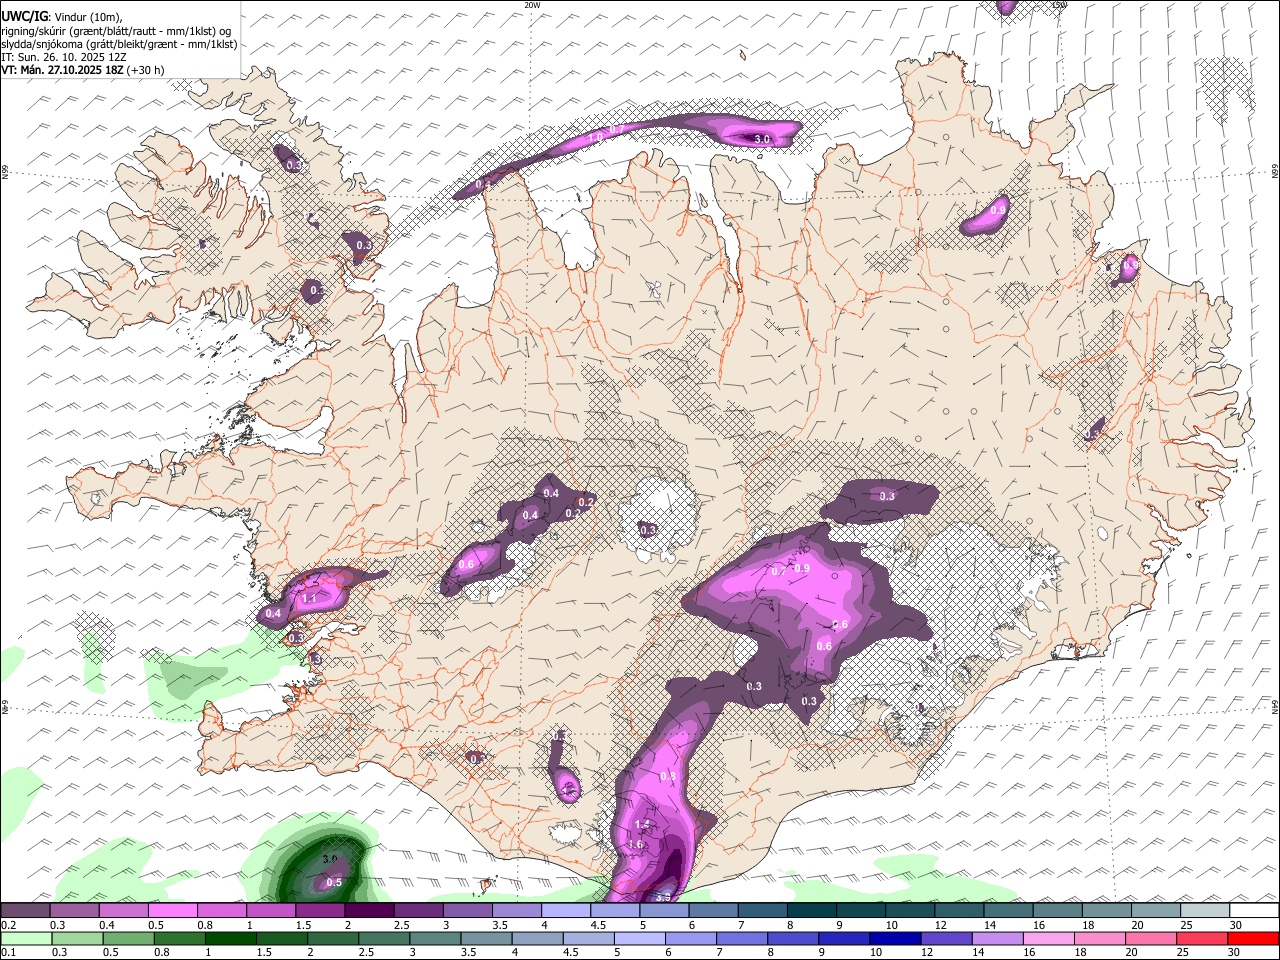The height and width of the screenshot is (960, 1280).
Task: Click the 'slydda/snjókoma (grátt/bleikt/grænt - mm/1klst)' line
Action: coord(119,44)
